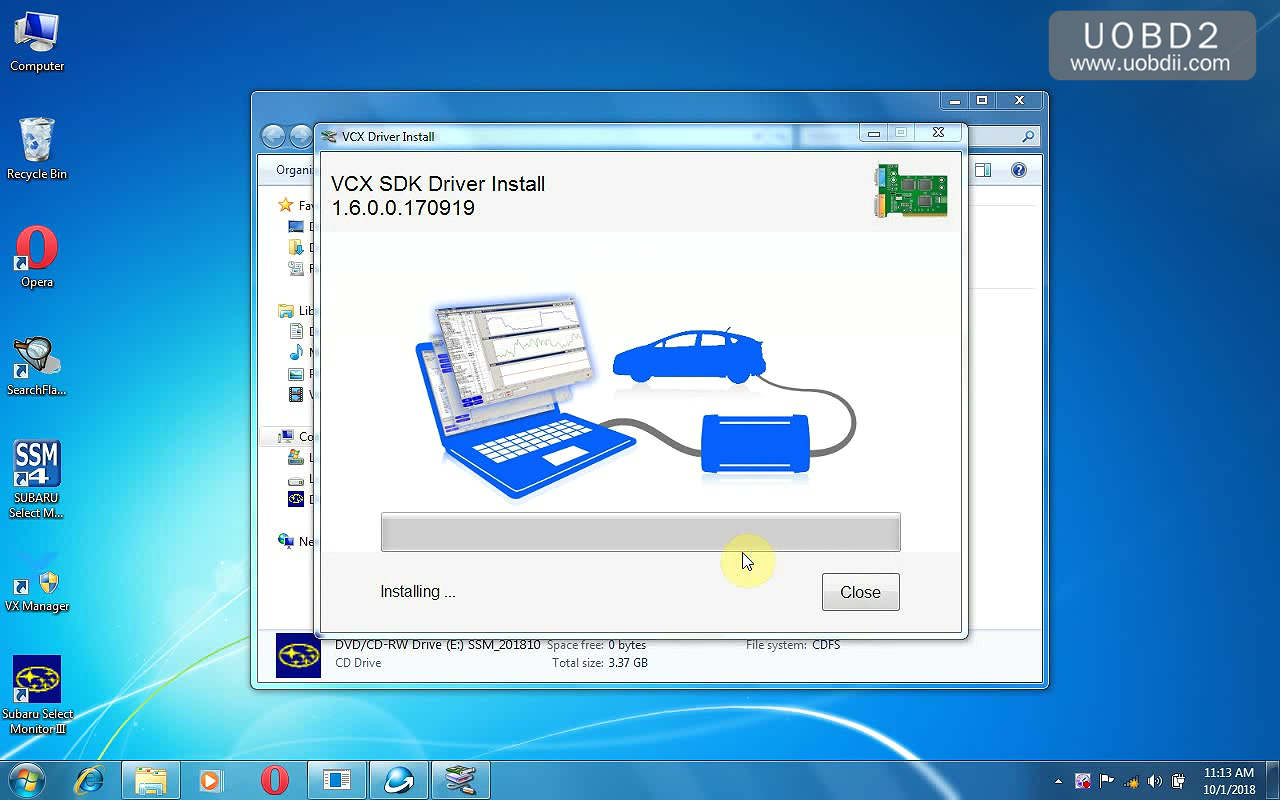The image size is (1280, 800).
Task: Open Computer desktop icon
Action: (37, 42)
